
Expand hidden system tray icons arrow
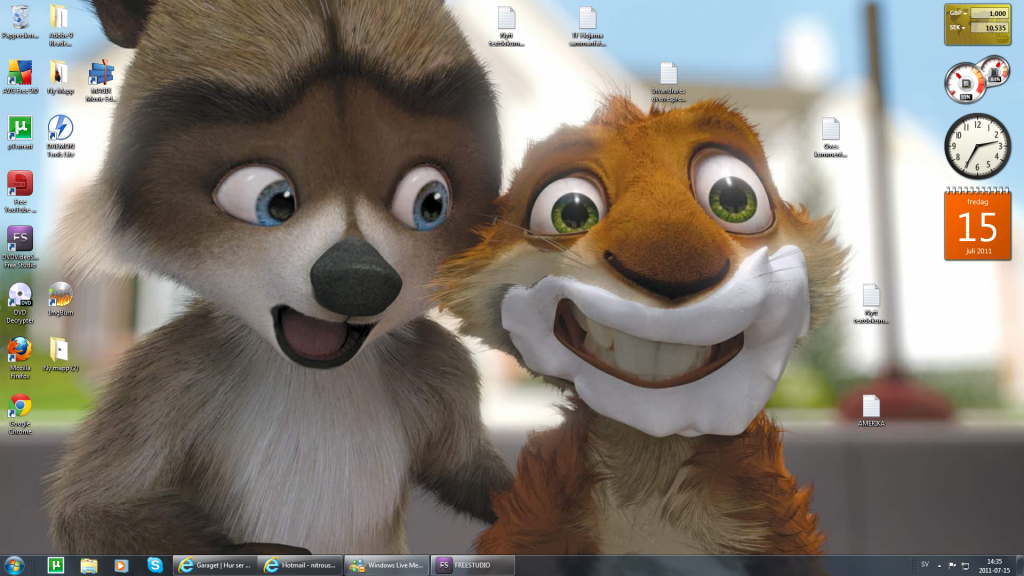[x=939, y=565]
